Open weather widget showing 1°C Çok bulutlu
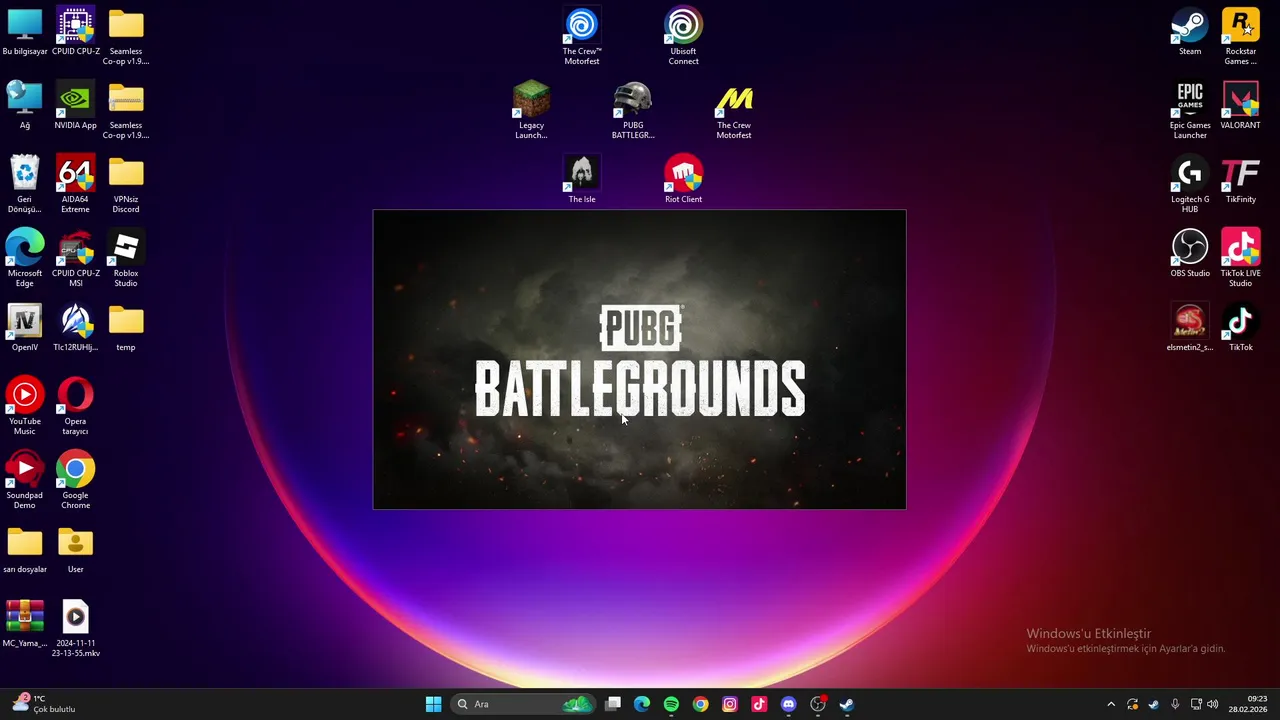Image resolution: width=1280 pixels, height=720 pixels. 45,704
